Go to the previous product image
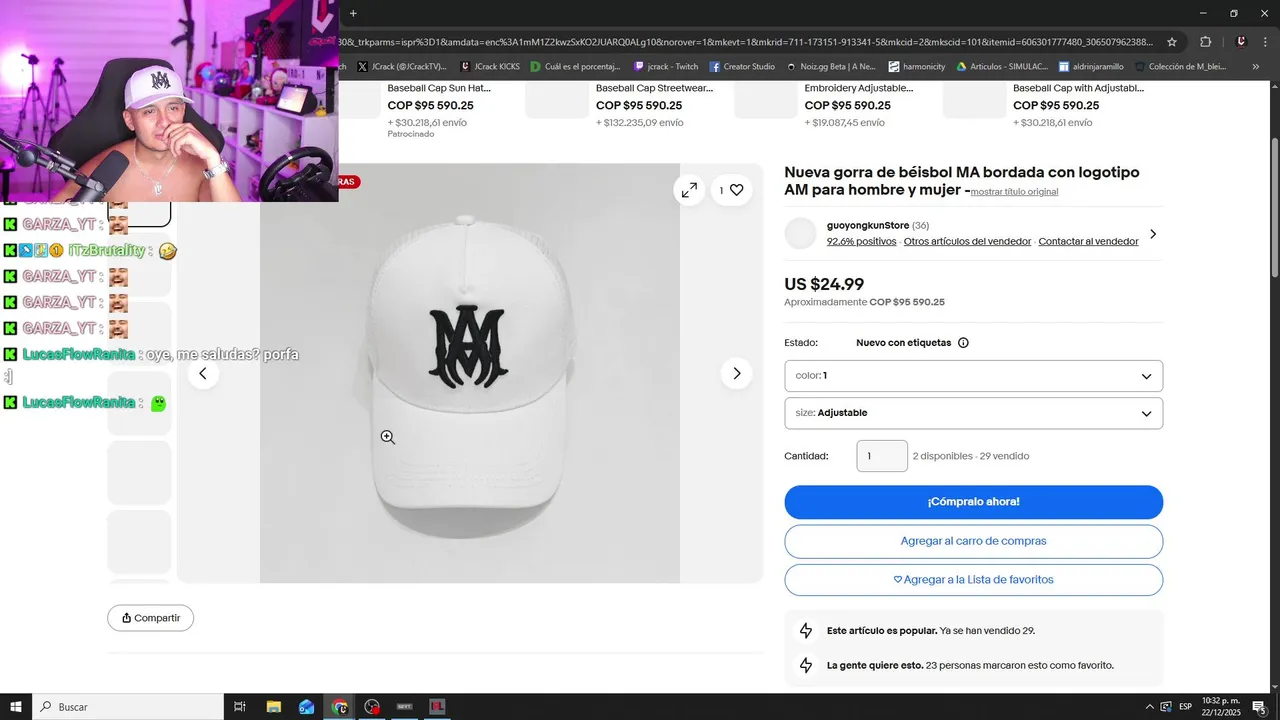Screen dimensions: 1280x720 coord(203,374)
